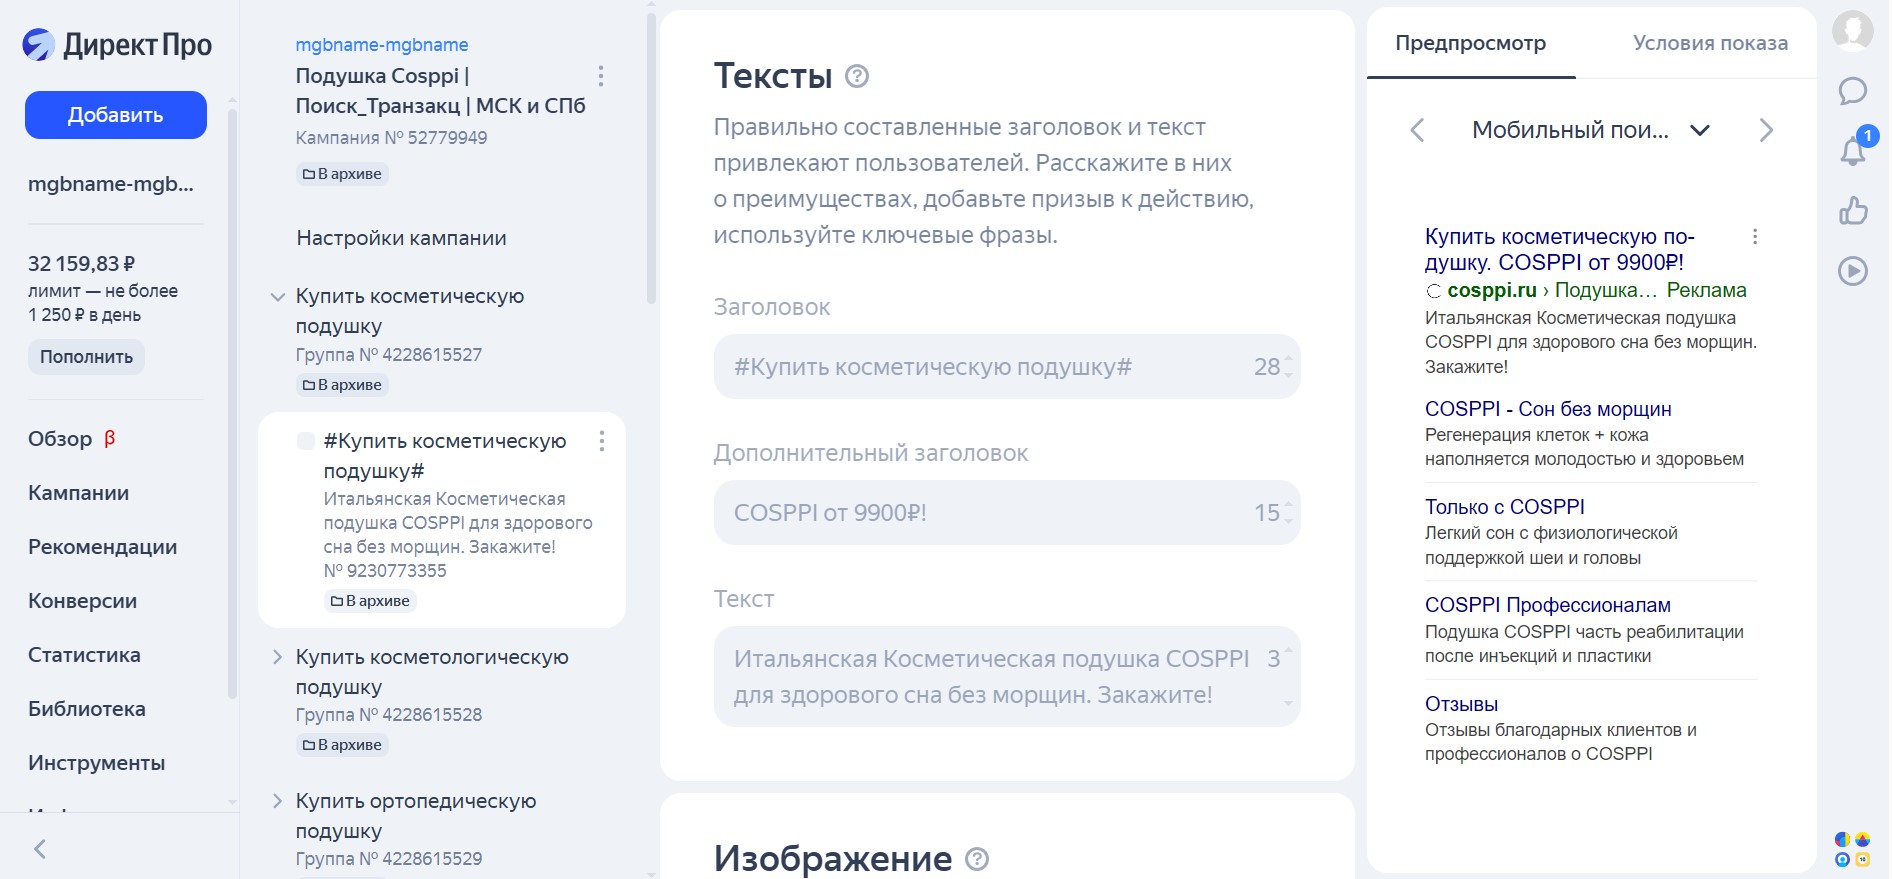Collapse the left sidebar arrow
1893x879 pixels.
(x=40, y=849)
